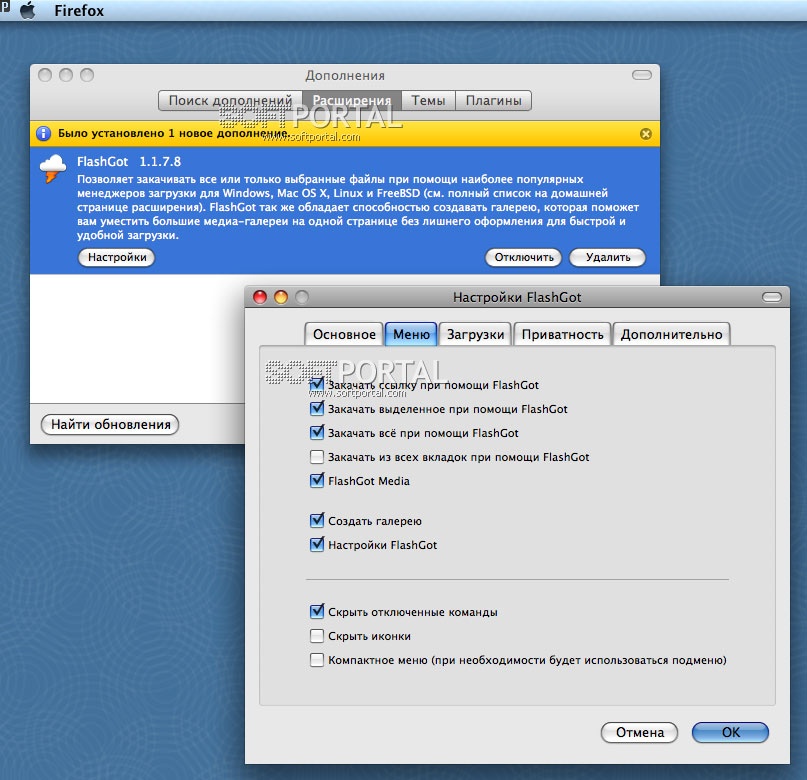807x780 pixels.
Task: Click Отмена in settings dialog
Action: (640, 732)
